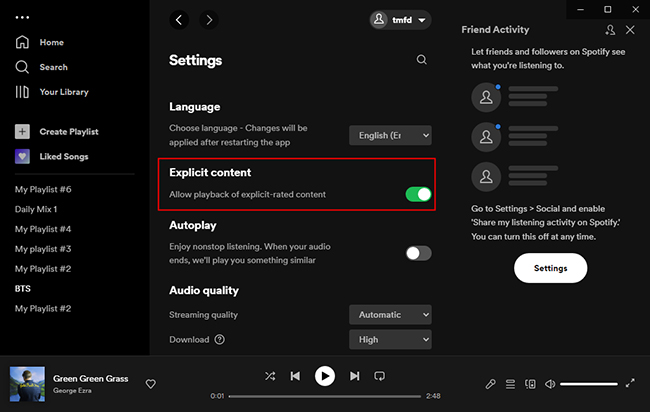Viewport: 650px width, 412px height.
Task: Open the three-dot app menu
Action: [x=22, y=17]
